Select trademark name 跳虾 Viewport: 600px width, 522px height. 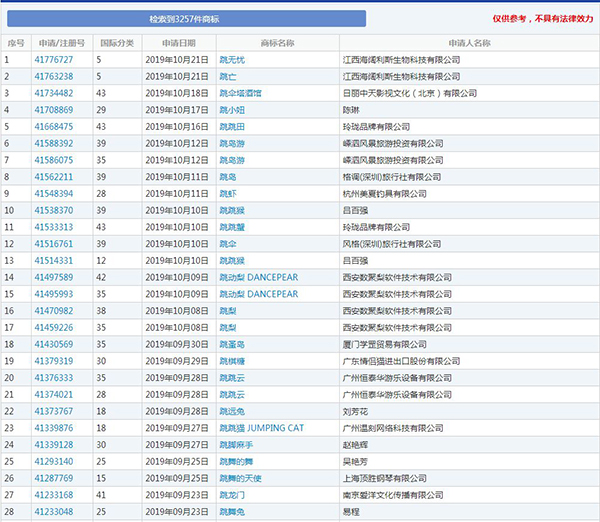click(228, 193)
